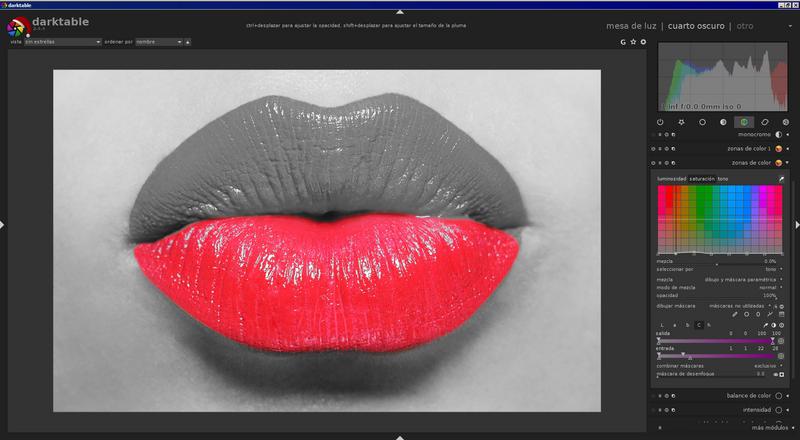This screenshot has width=800, height=440.
Task: Choose the path mask drawing tool
Action: click(770, 314)
